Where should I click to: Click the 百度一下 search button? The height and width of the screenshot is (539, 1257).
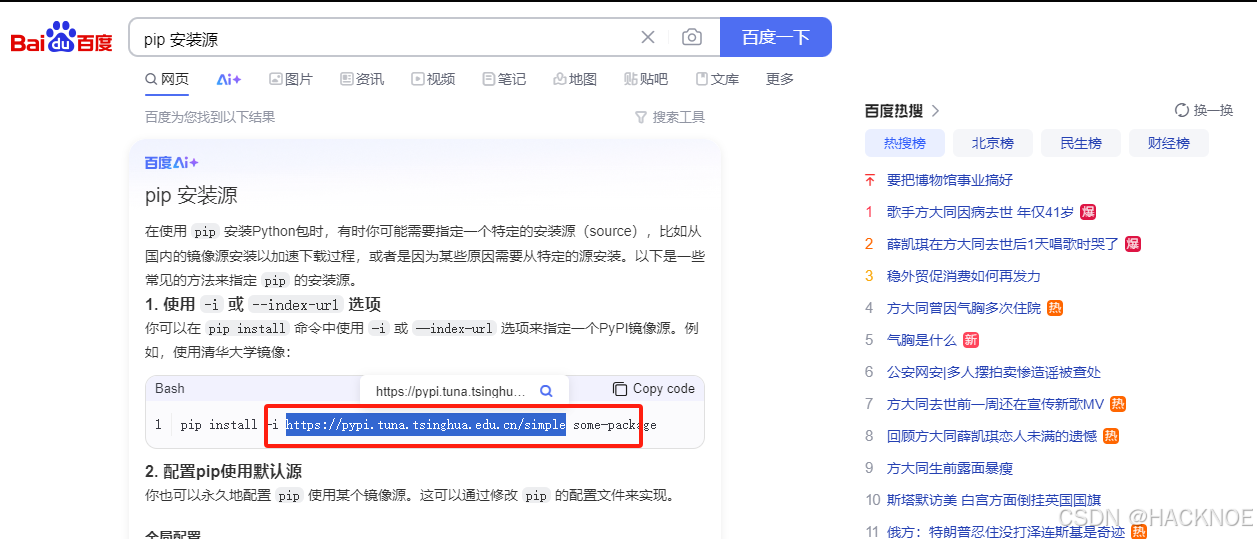[776, 37]
